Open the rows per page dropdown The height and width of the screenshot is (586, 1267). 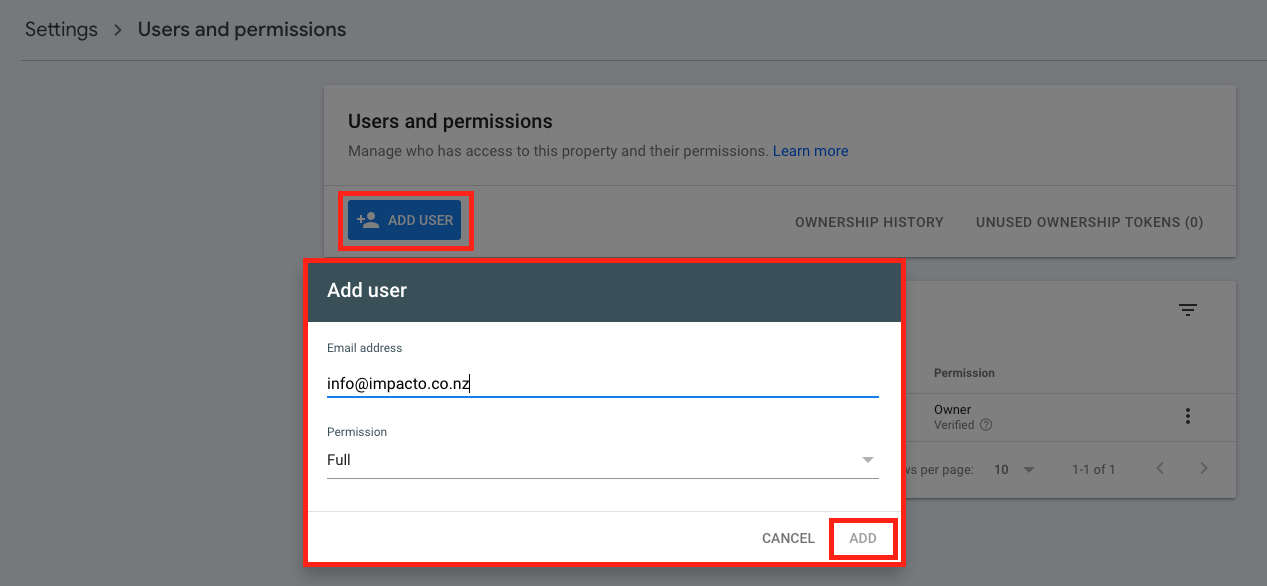pyautogui.click(x=1014, y=469)
